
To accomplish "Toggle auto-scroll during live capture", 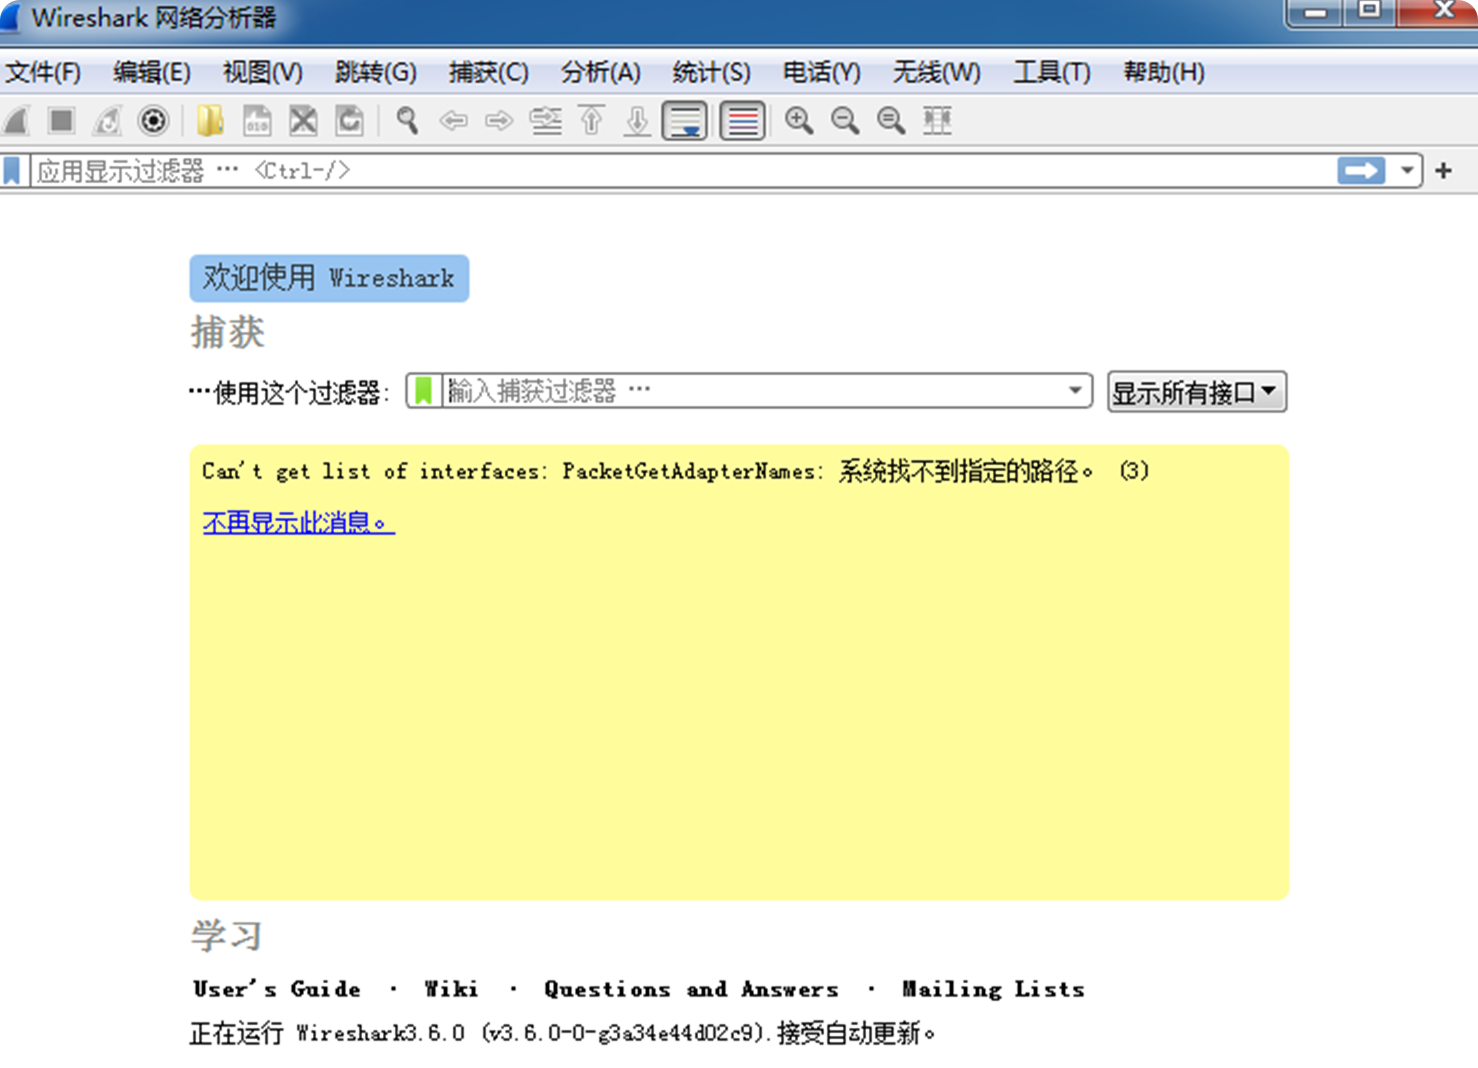I will coord(685,121).
